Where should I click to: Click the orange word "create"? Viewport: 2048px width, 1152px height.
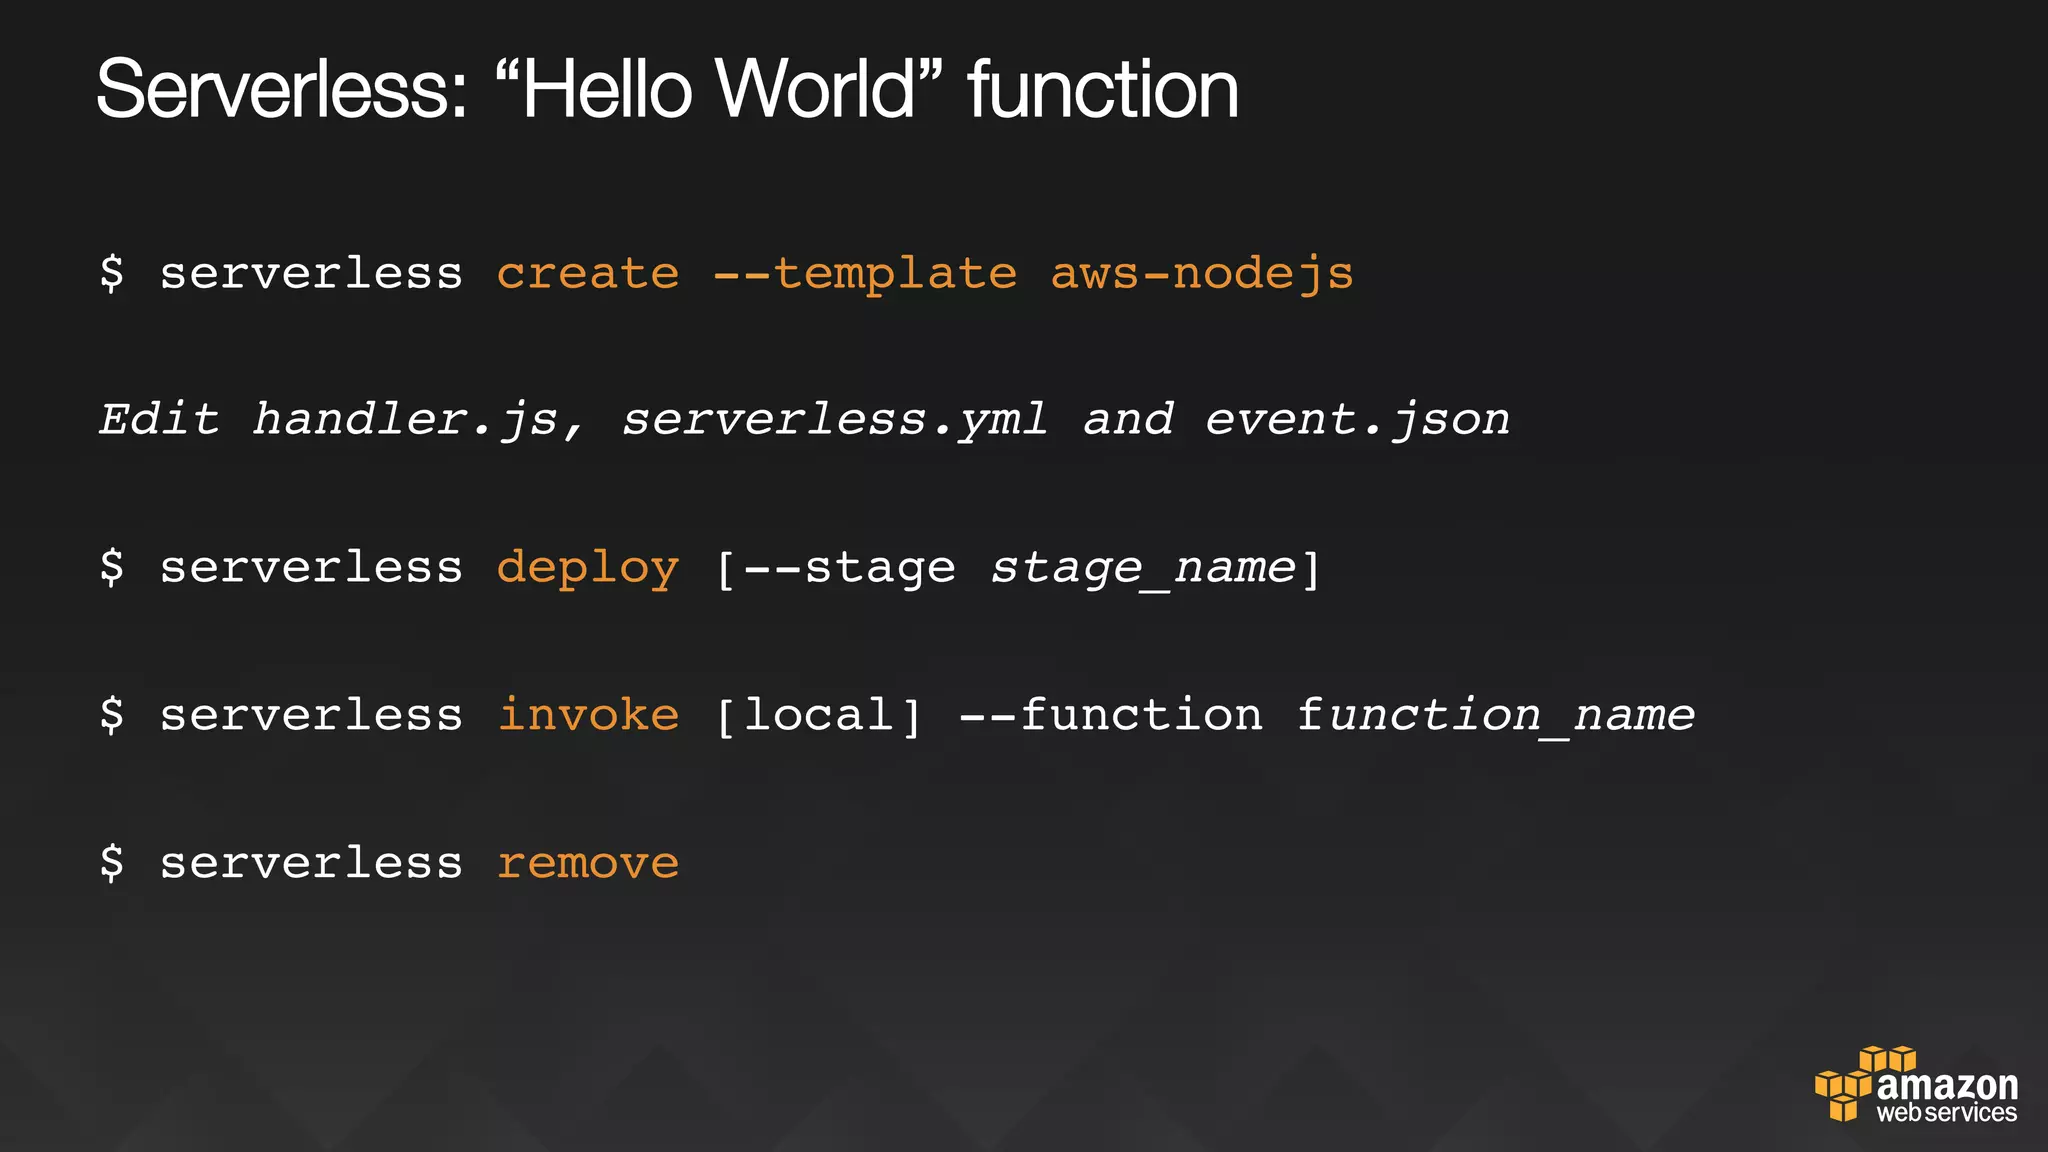point(588,273)
